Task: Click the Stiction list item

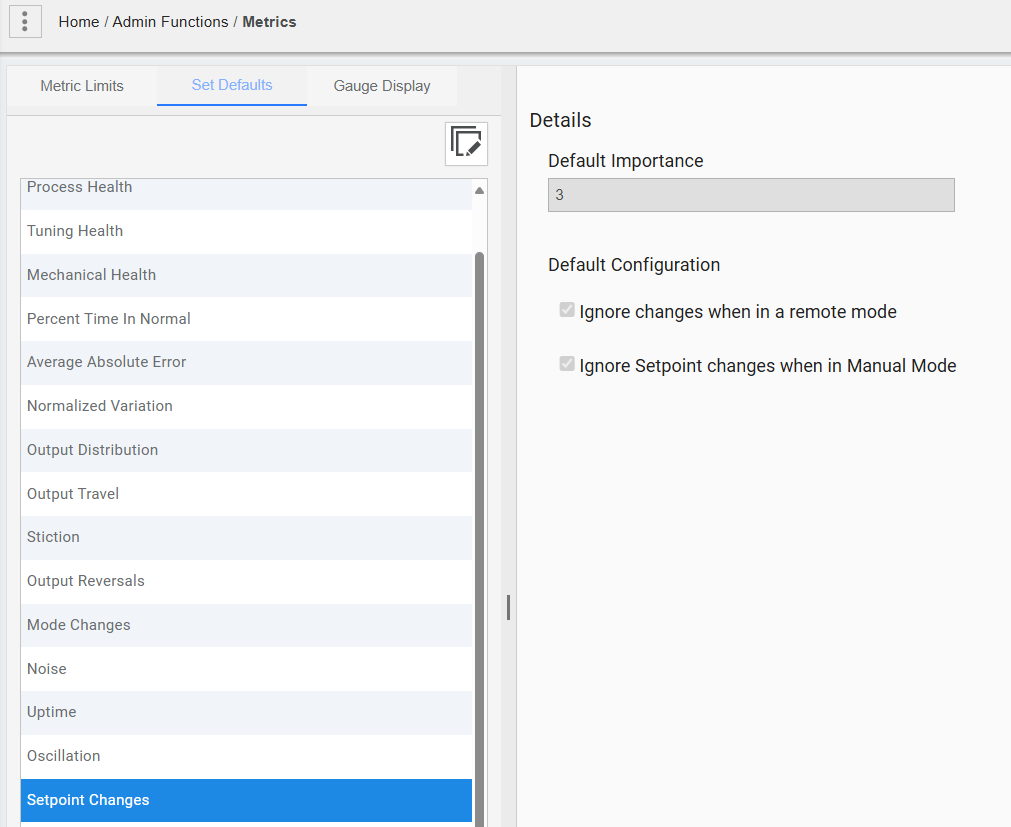Action: click(x=246, y=537)
